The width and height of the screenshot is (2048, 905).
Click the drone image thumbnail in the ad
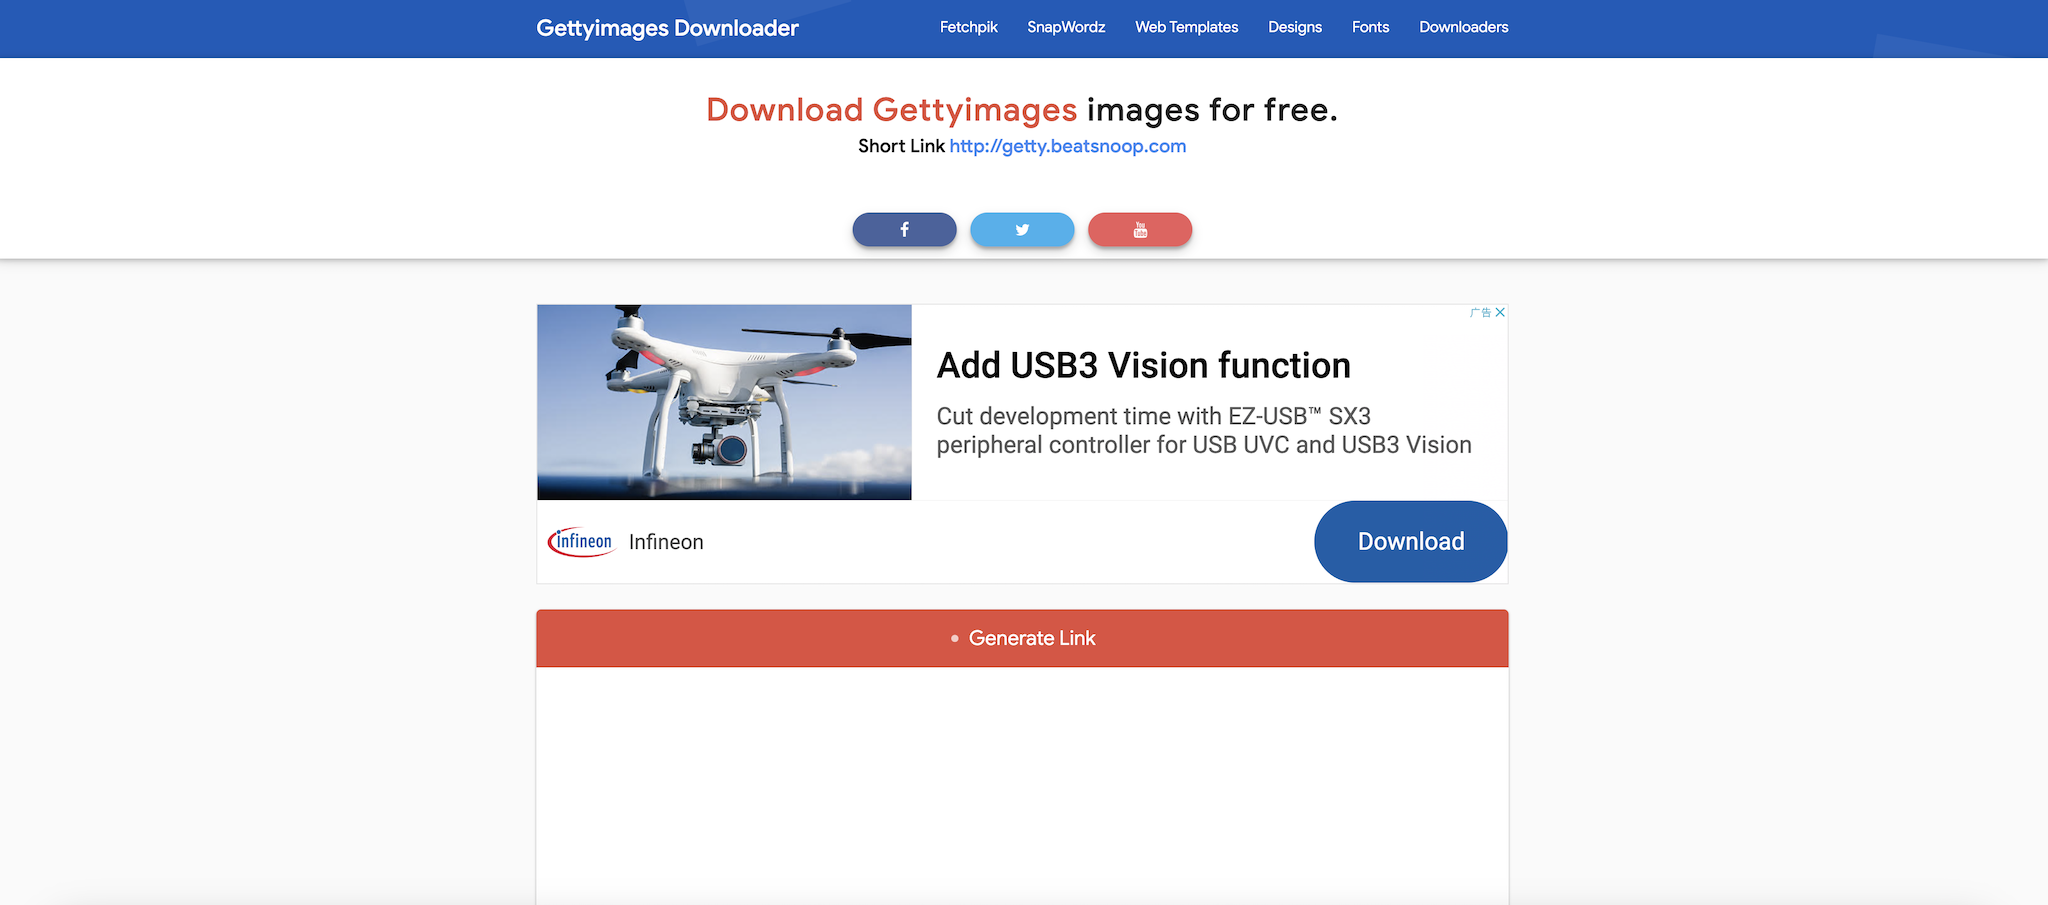(x=724, y=402)
